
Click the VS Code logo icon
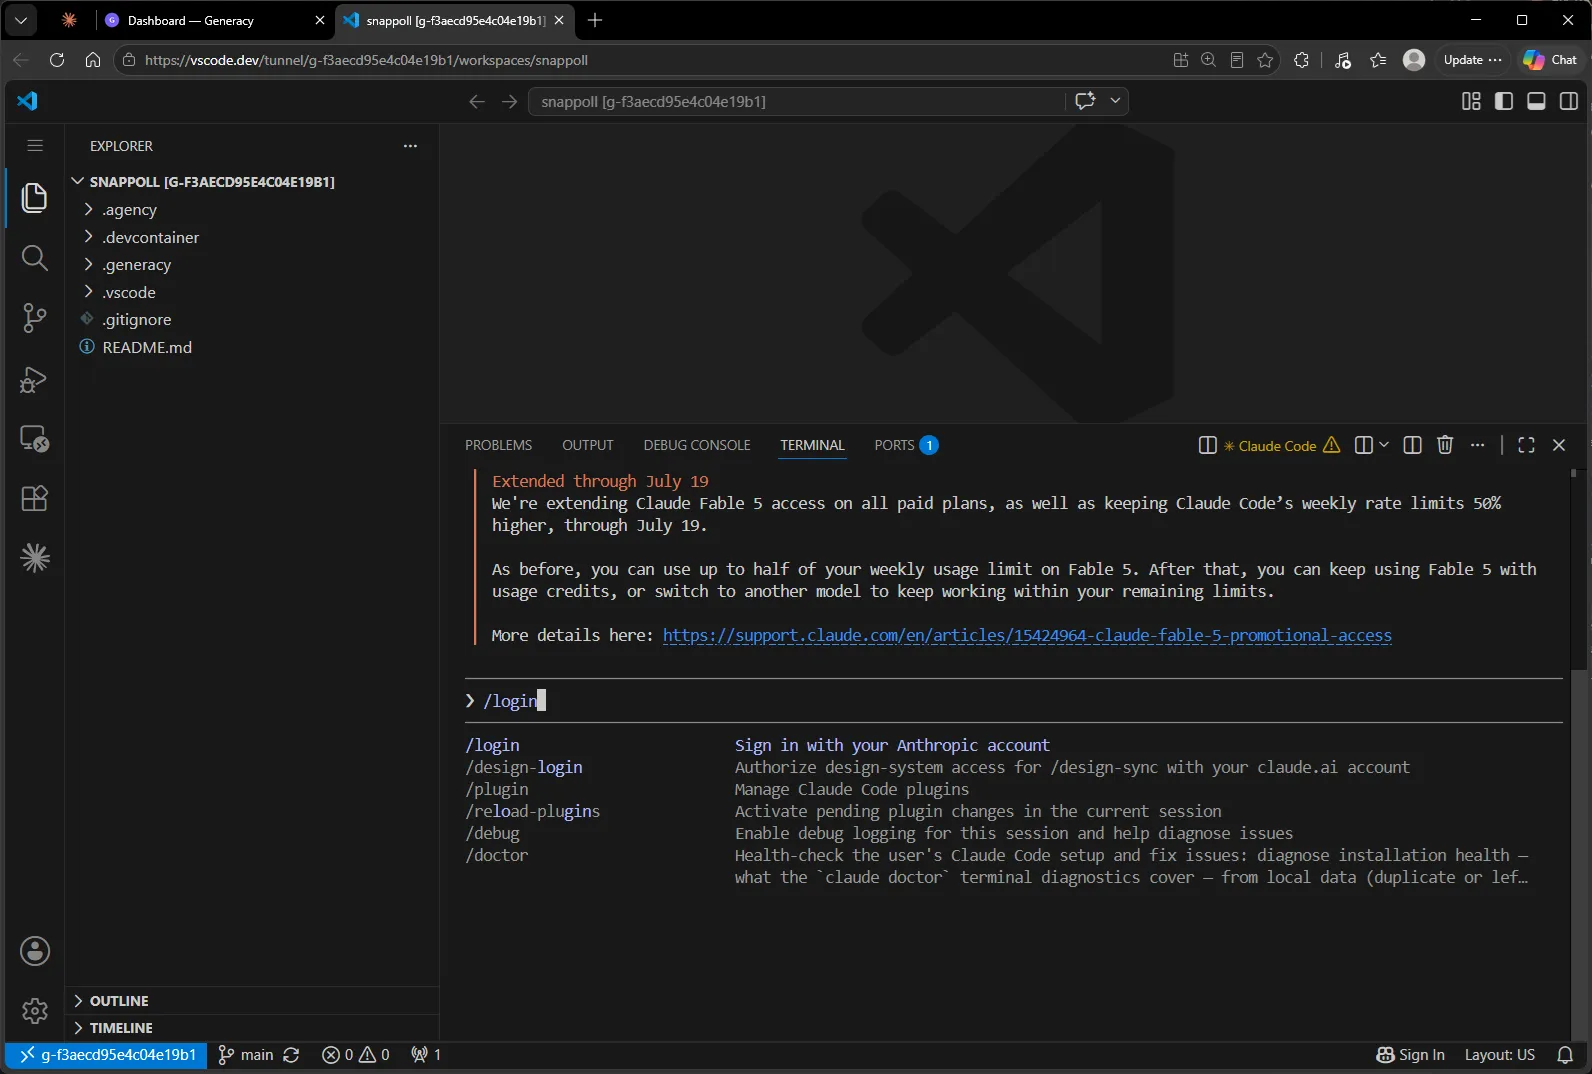[x=27, y=101]
